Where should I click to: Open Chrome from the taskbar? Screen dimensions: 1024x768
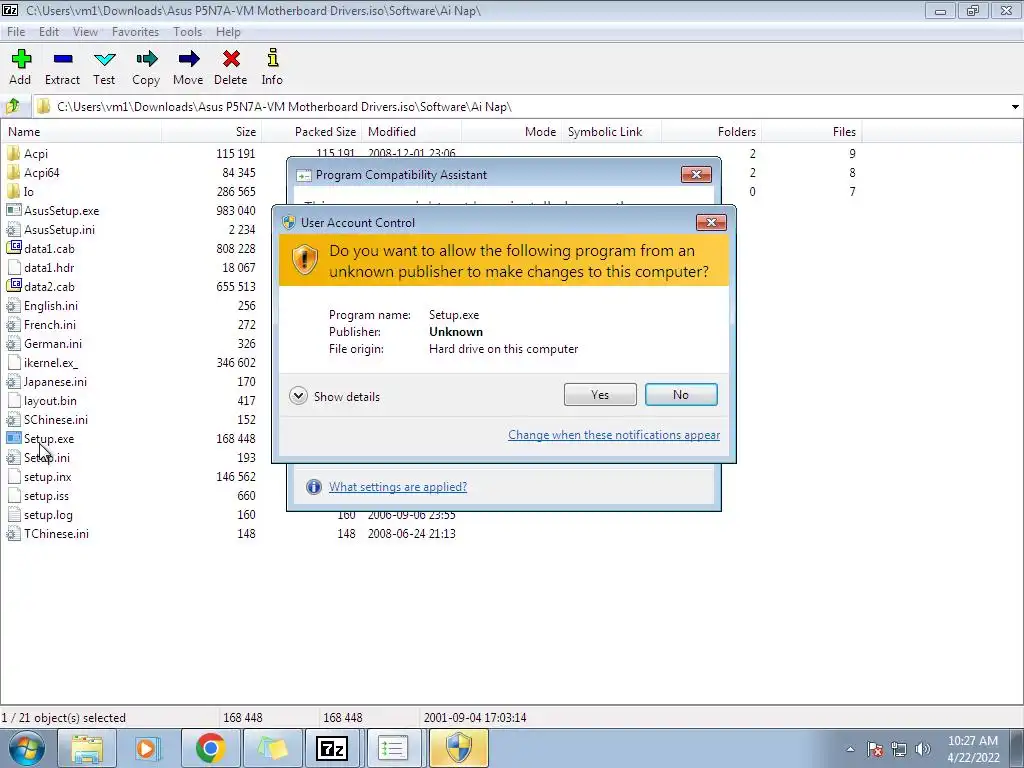[x=210, y=748]
